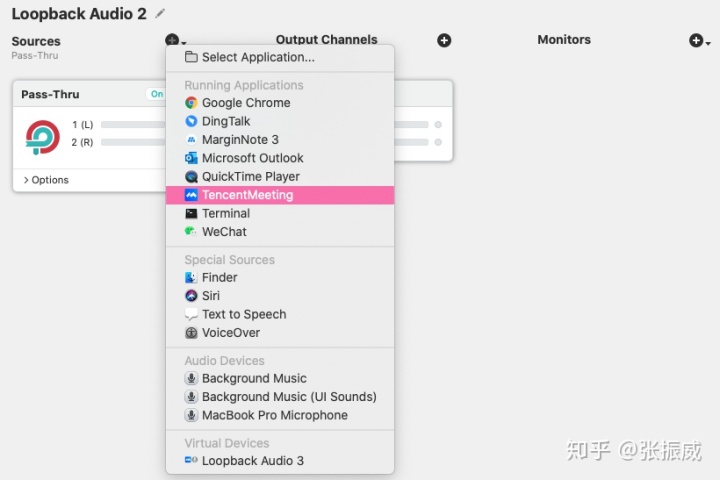Click the Background Music microphone icon
The width and height of the screenshot is (720, 480).
click(x=191, y=378)
